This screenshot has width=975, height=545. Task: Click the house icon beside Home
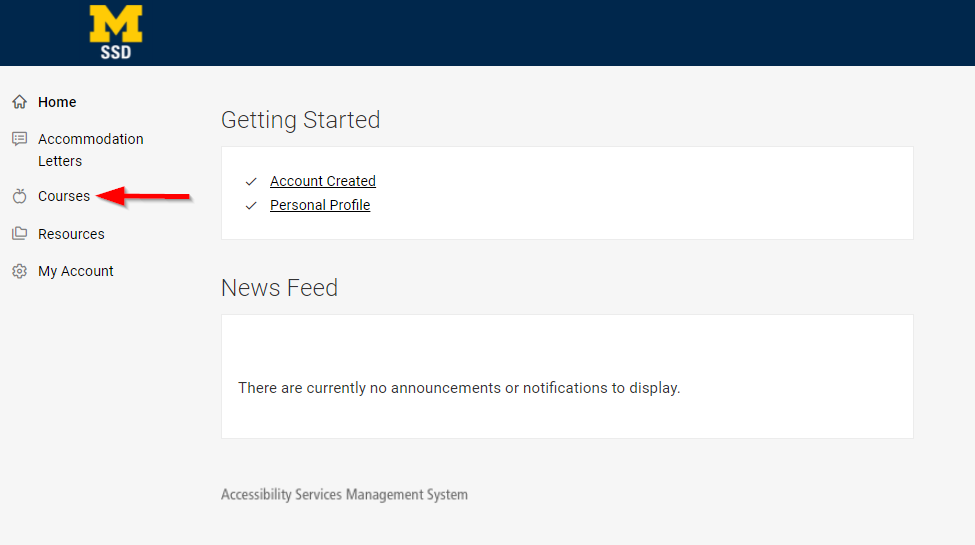[19, 102]
